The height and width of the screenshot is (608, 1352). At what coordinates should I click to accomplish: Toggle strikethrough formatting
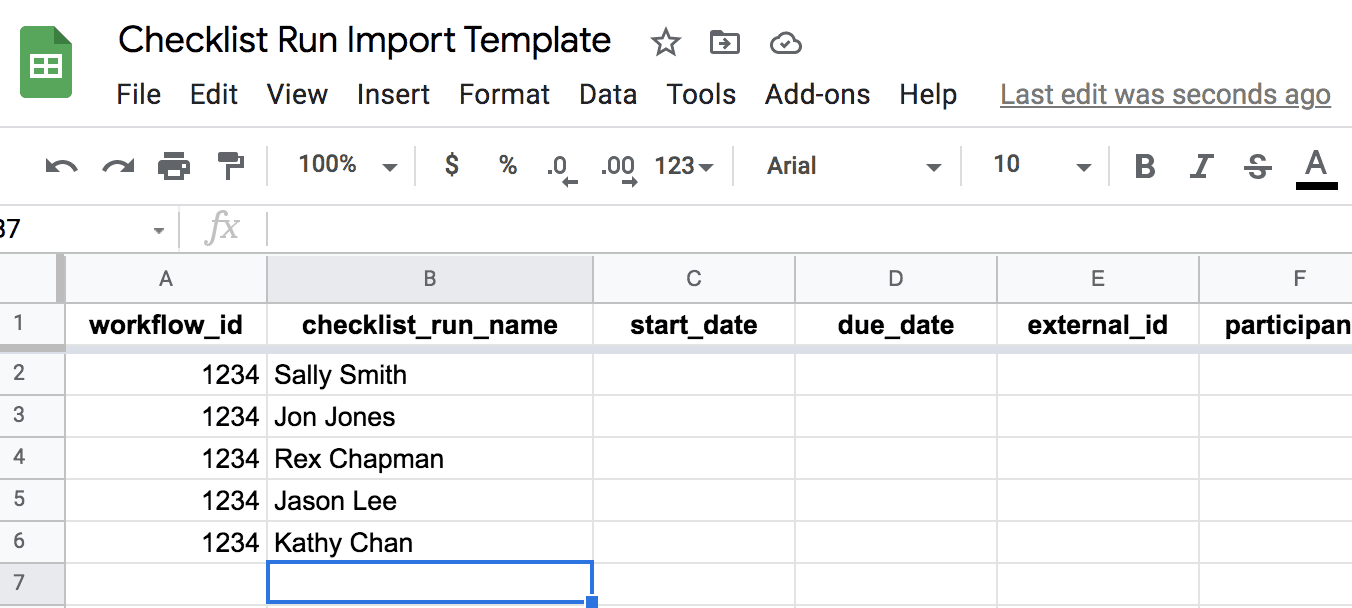[x=1258, y=166]
